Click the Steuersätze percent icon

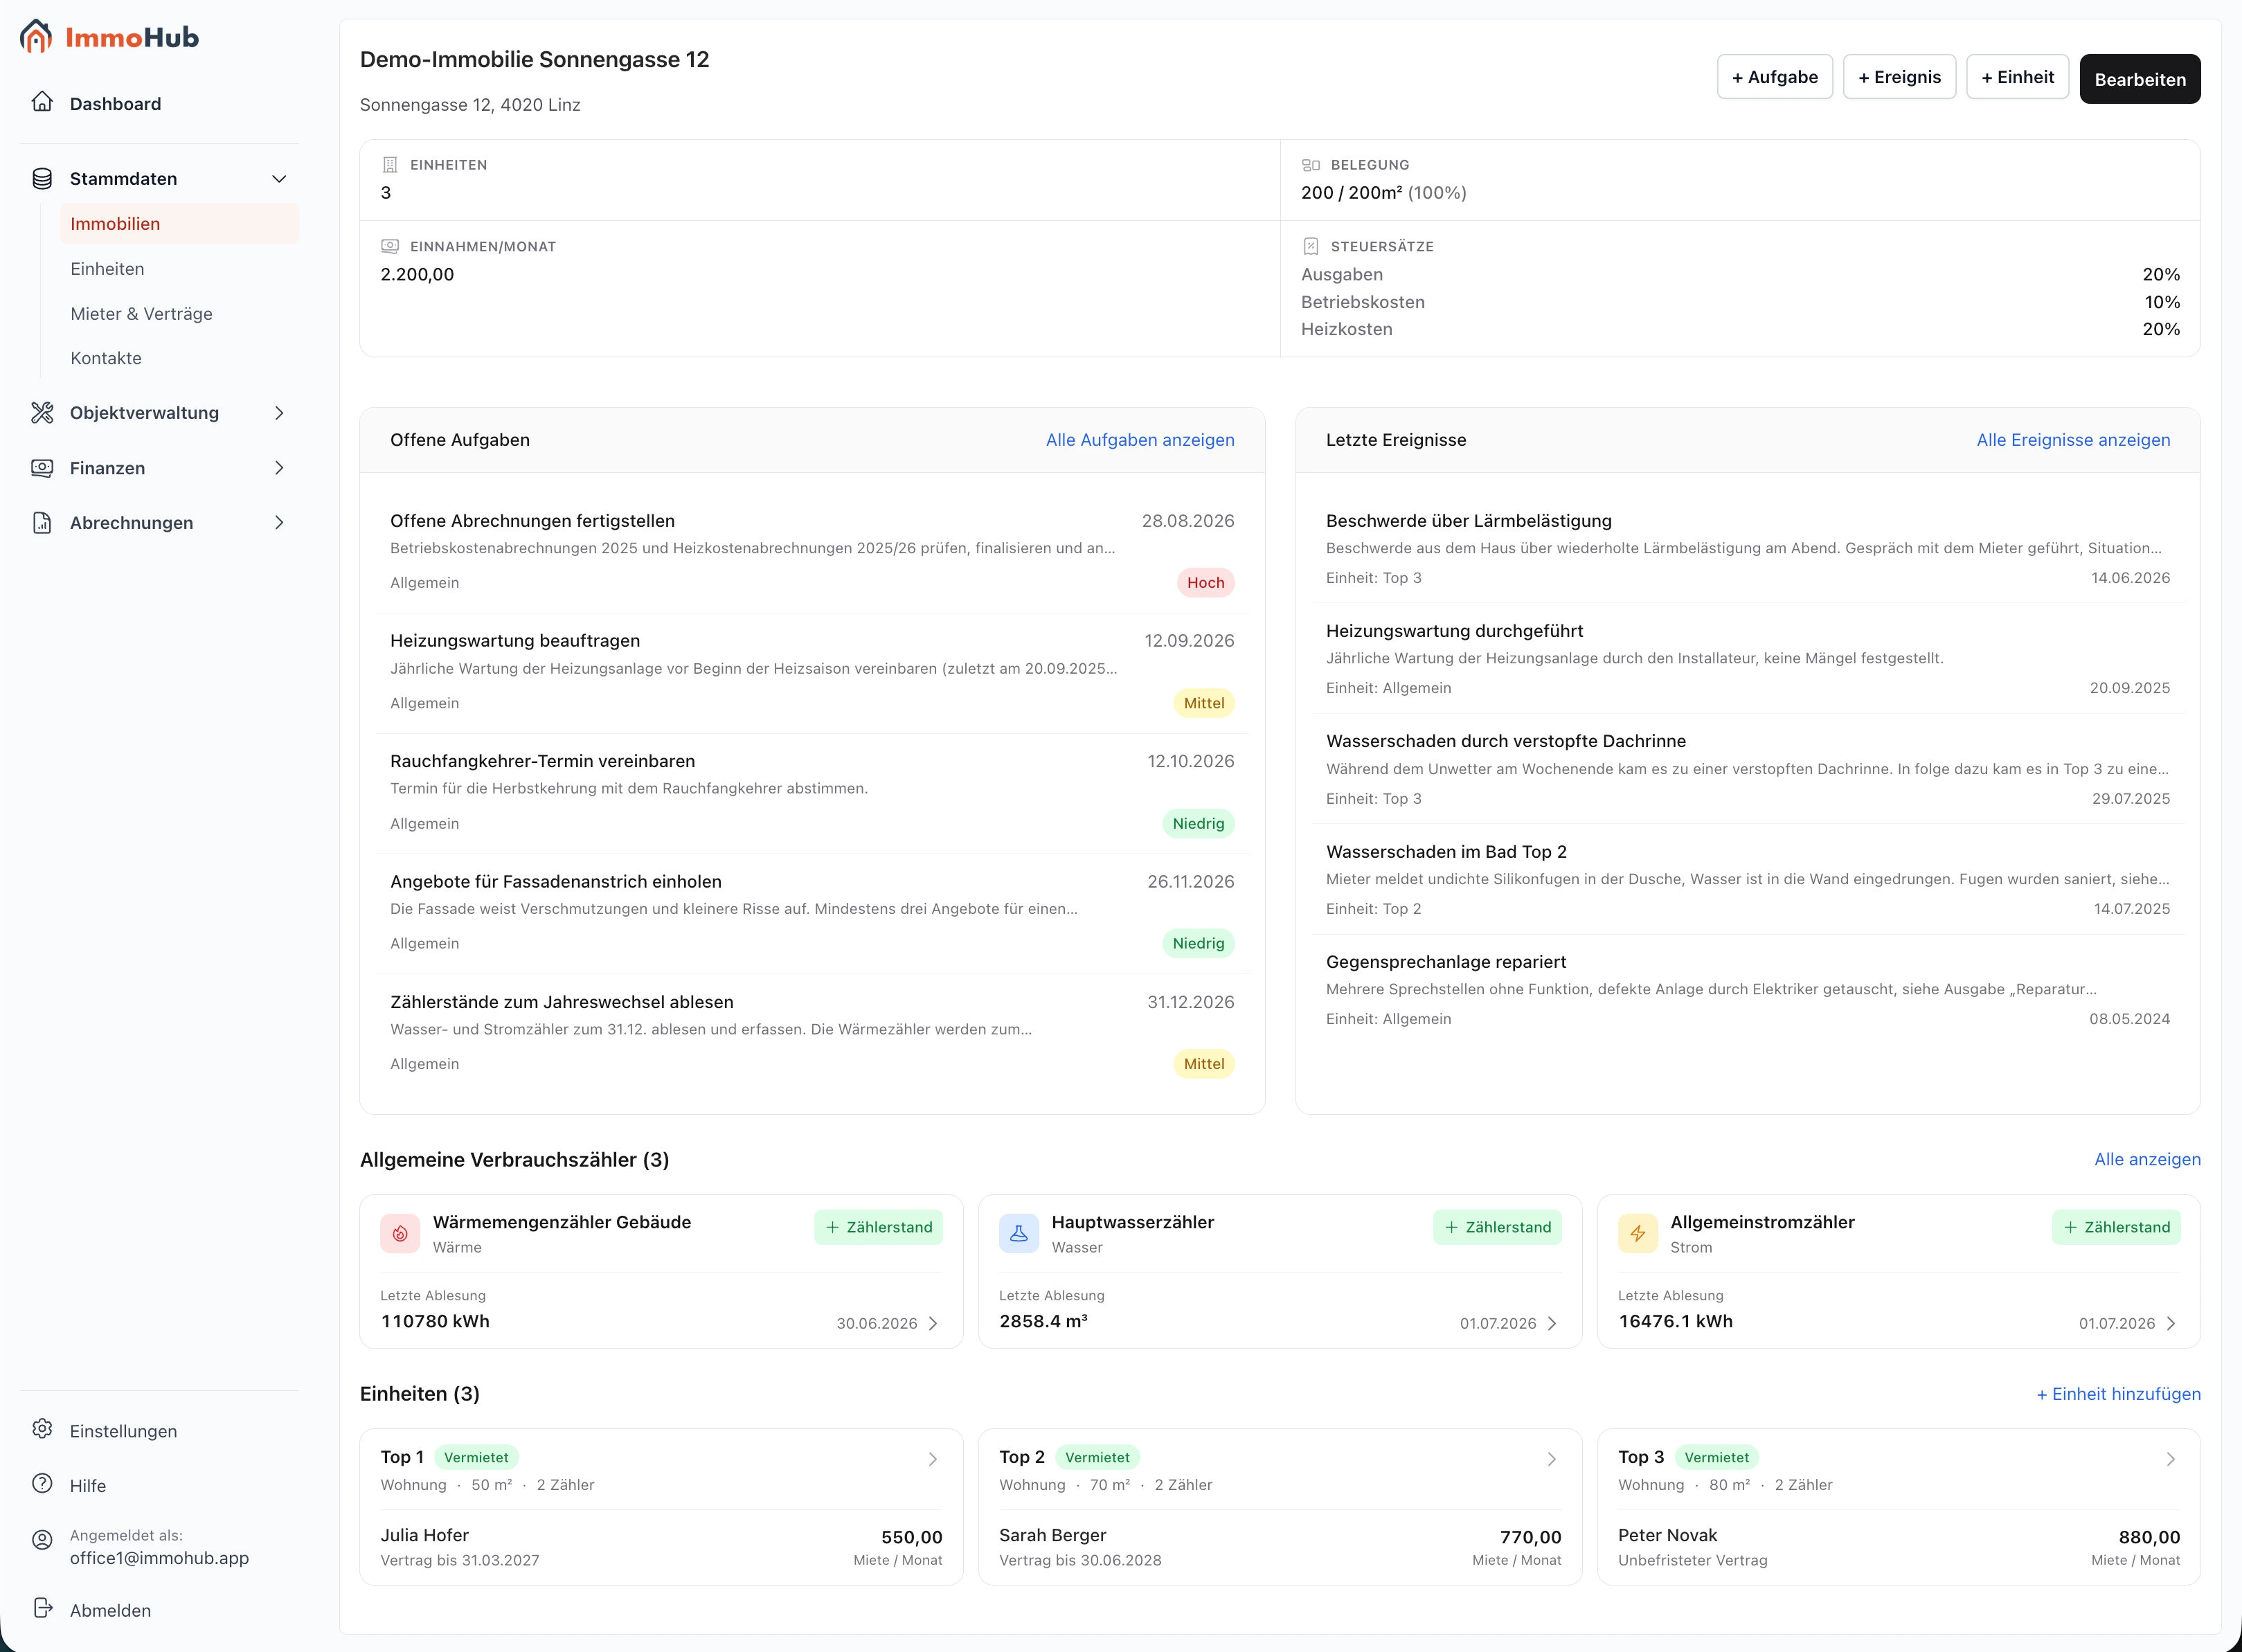1311,246
